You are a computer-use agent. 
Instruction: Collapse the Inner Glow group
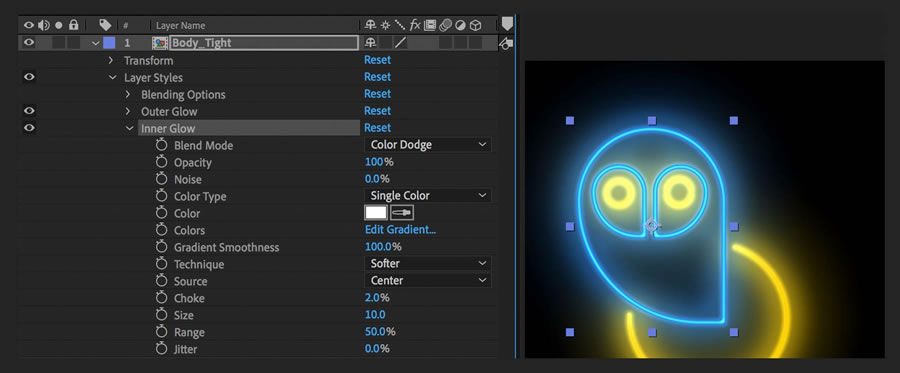click(x=130, y=129)
